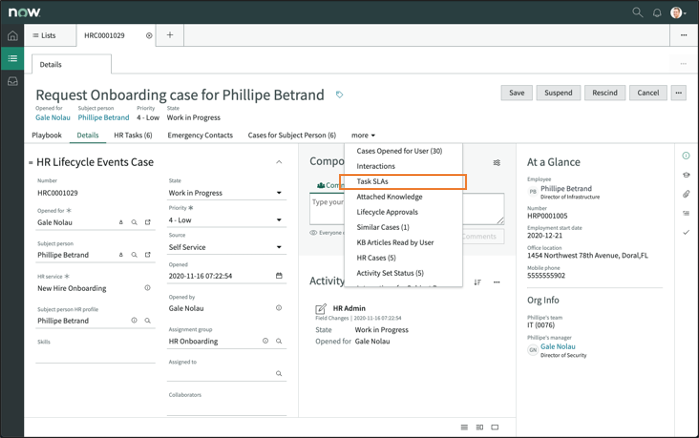Toggle Everyone visibility eye below comment box
This screenshot has width=699, height=438.
pyautogui.click(x=313, y=233)
